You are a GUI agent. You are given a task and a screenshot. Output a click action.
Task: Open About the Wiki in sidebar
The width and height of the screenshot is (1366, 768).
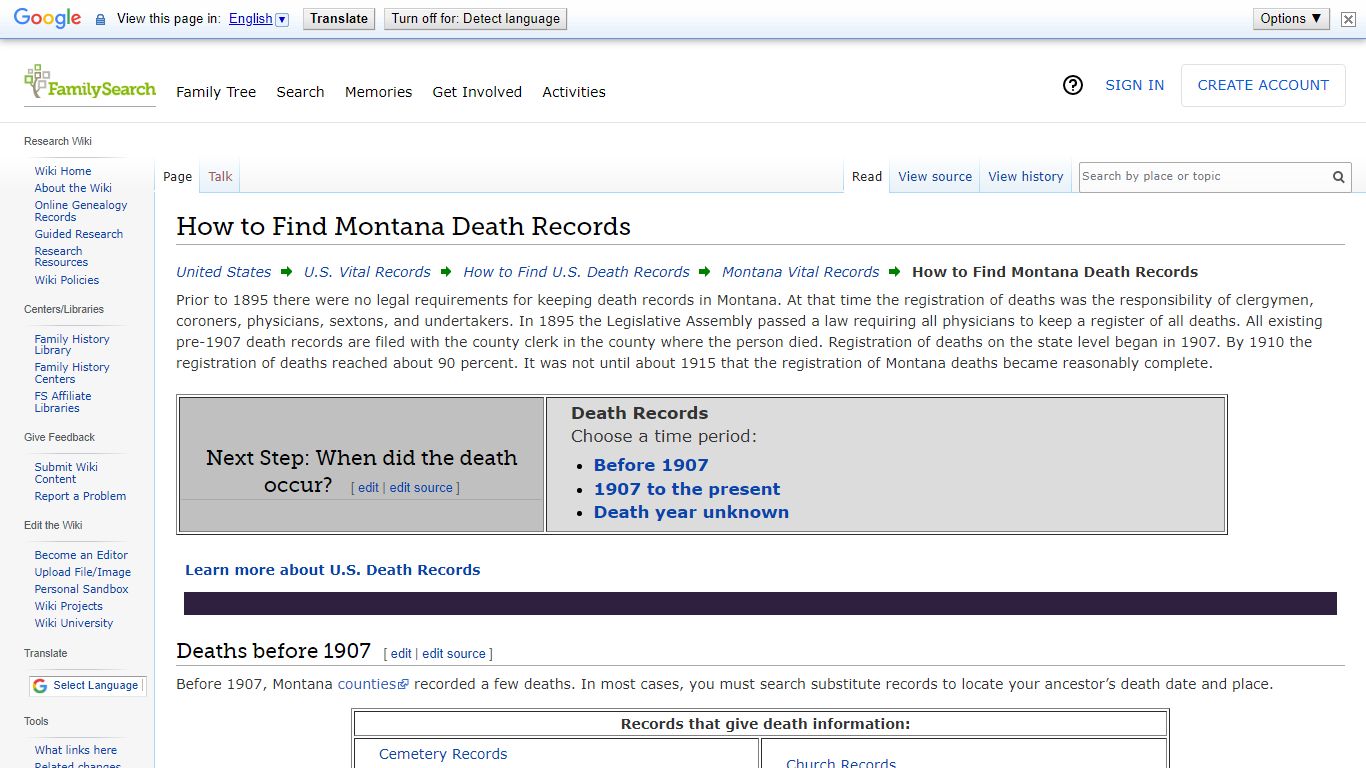click(x=73, y=188)
